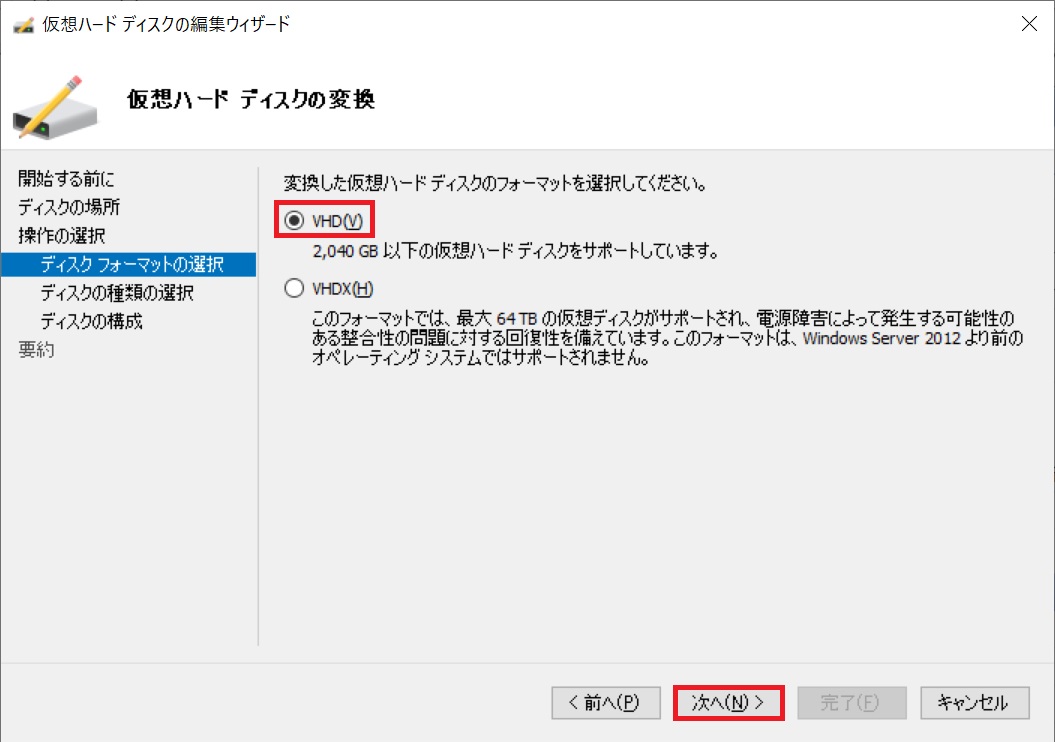Close the wizard window with X
This screenshot has height=742, width=1055.
(x=1029, y=24)
